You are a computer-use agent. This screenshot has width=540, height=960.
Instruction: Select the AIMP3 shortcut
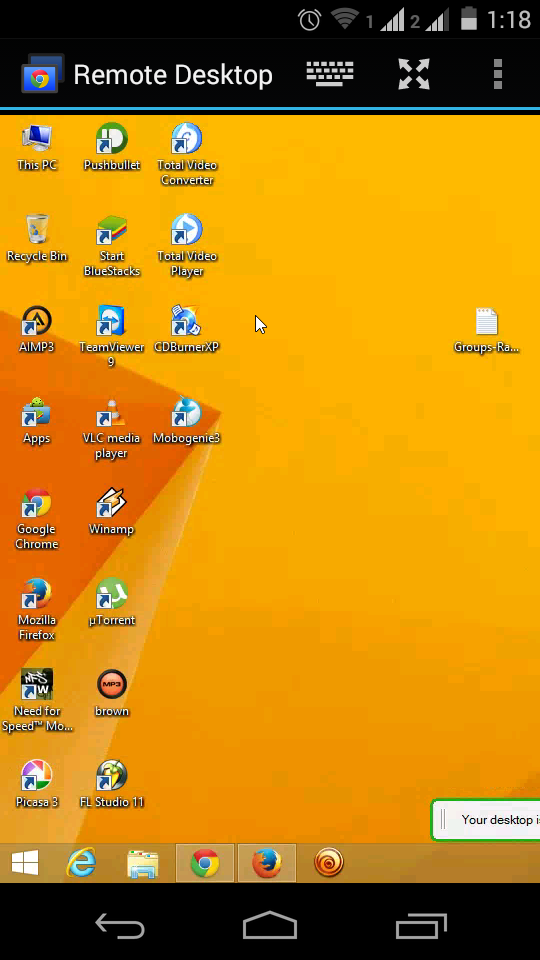pyautogui.click(x=37, y=329)
